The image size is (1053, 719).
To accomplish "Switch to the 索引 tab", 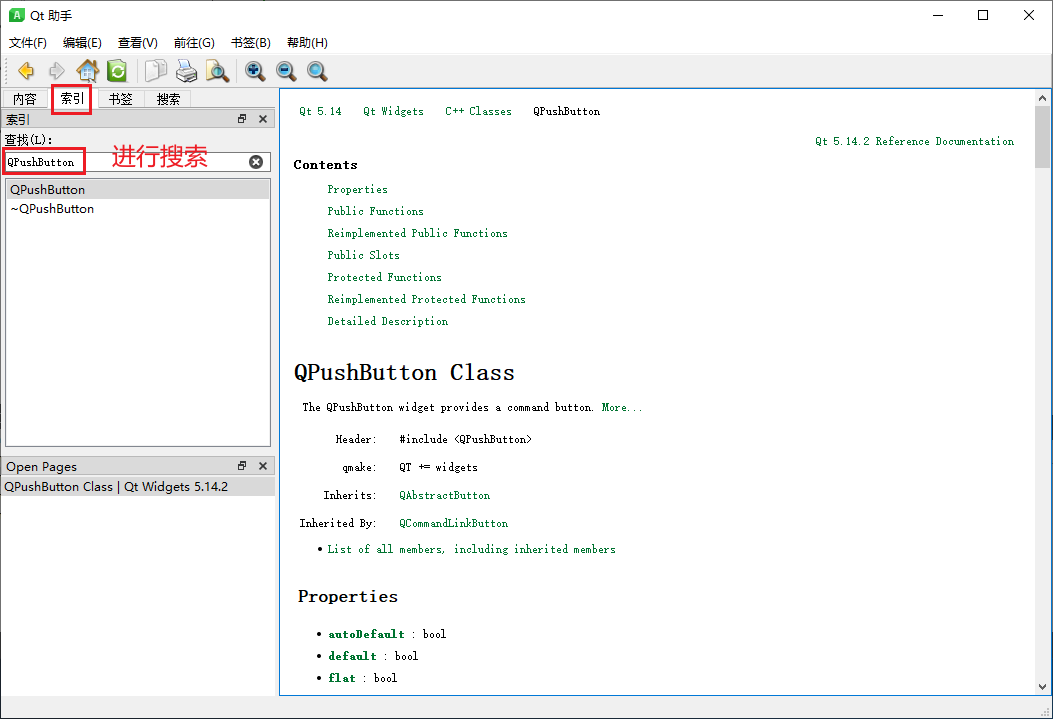I will [73, 99].
